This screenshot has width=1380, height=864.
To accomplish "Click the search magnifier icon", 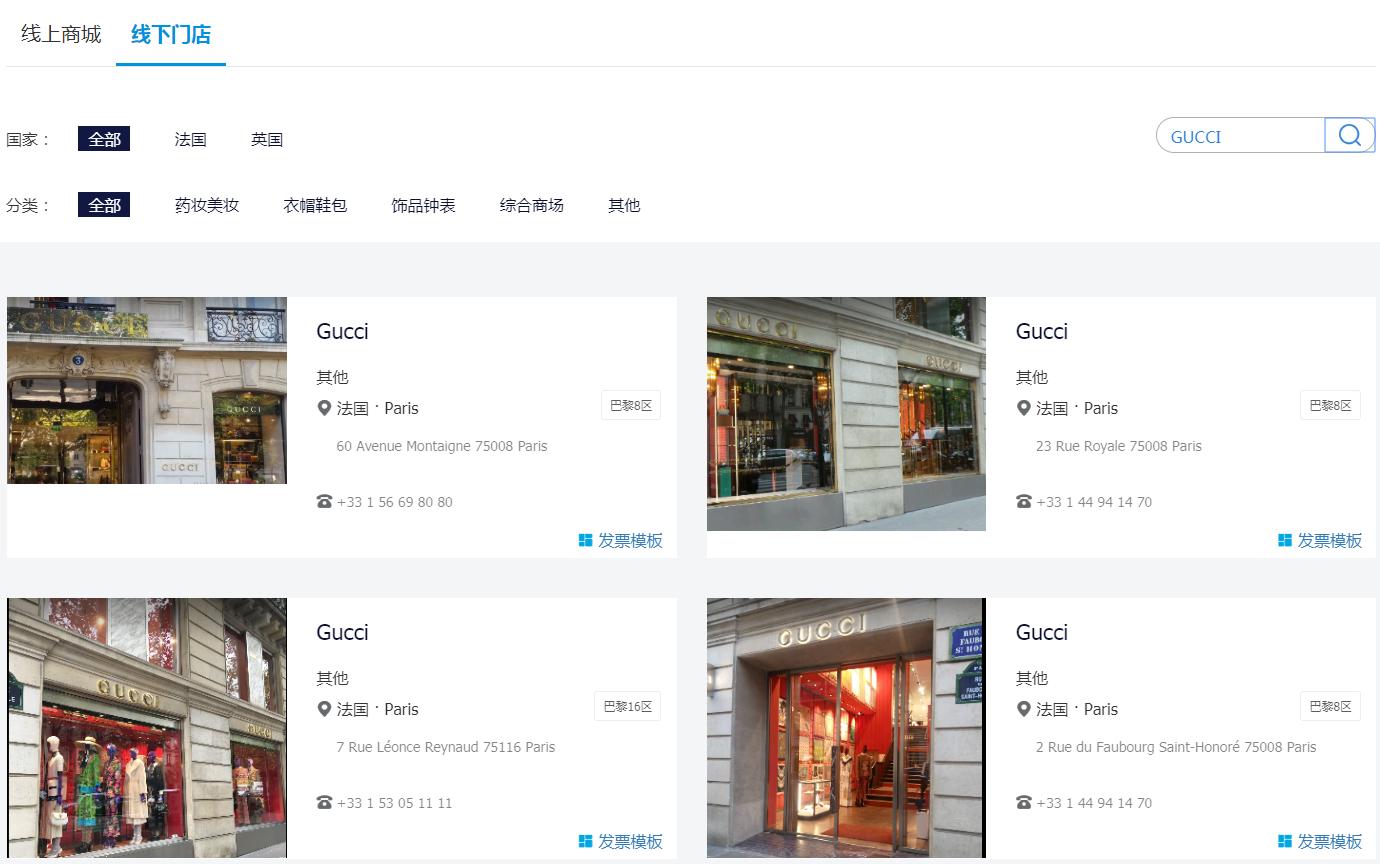I will [x=1349, y=135].
